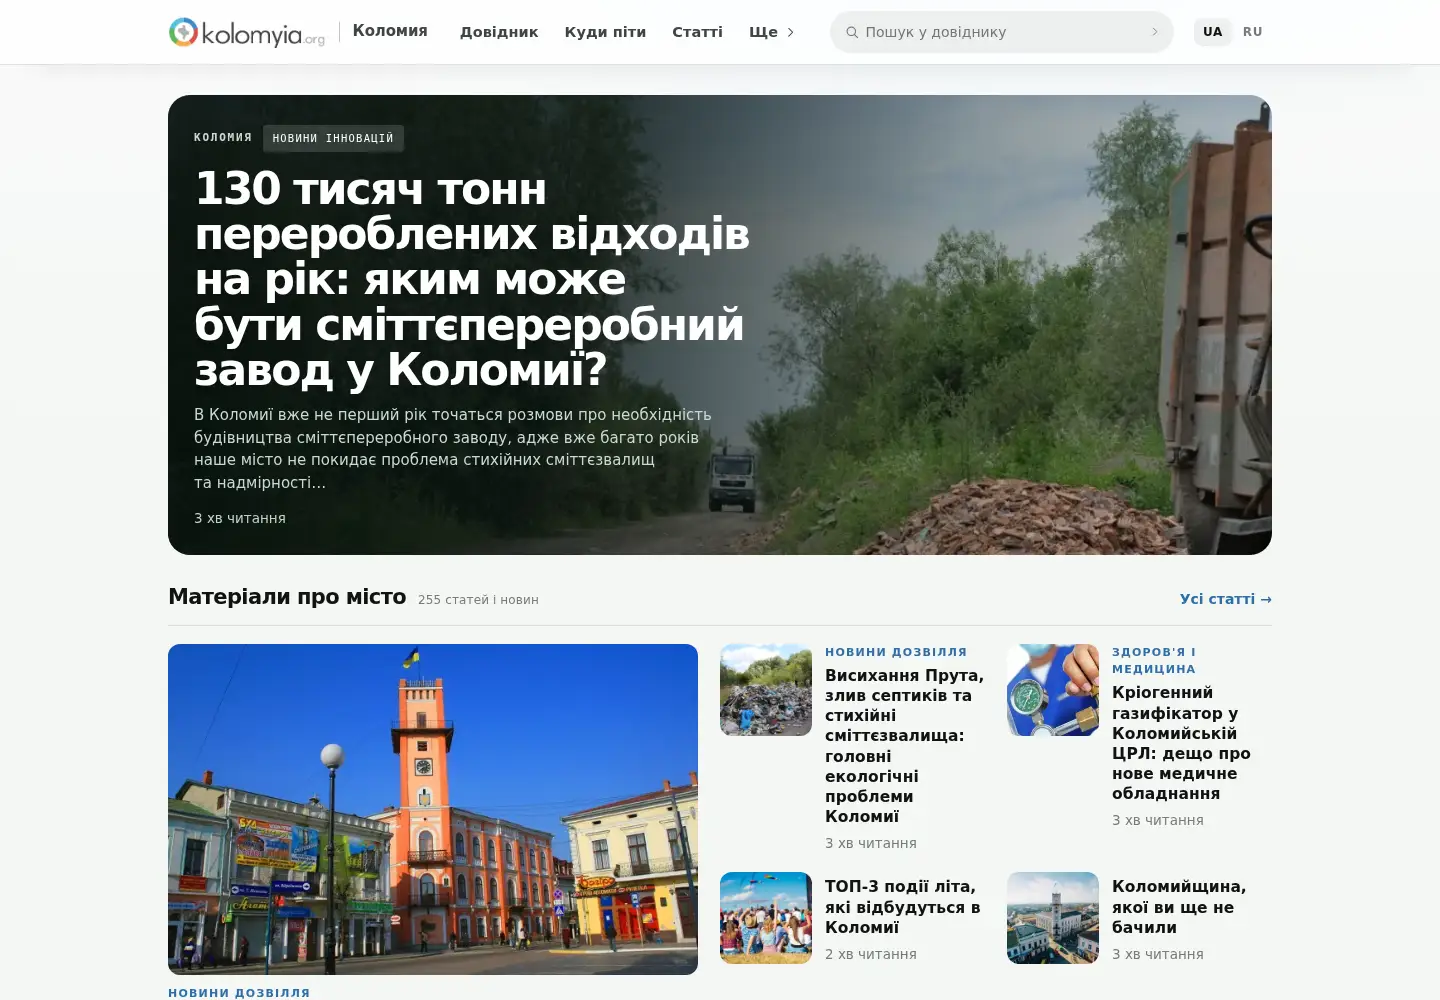Read the Висихання Прута article title
1440x1000 pixels.
coord(904,746)
